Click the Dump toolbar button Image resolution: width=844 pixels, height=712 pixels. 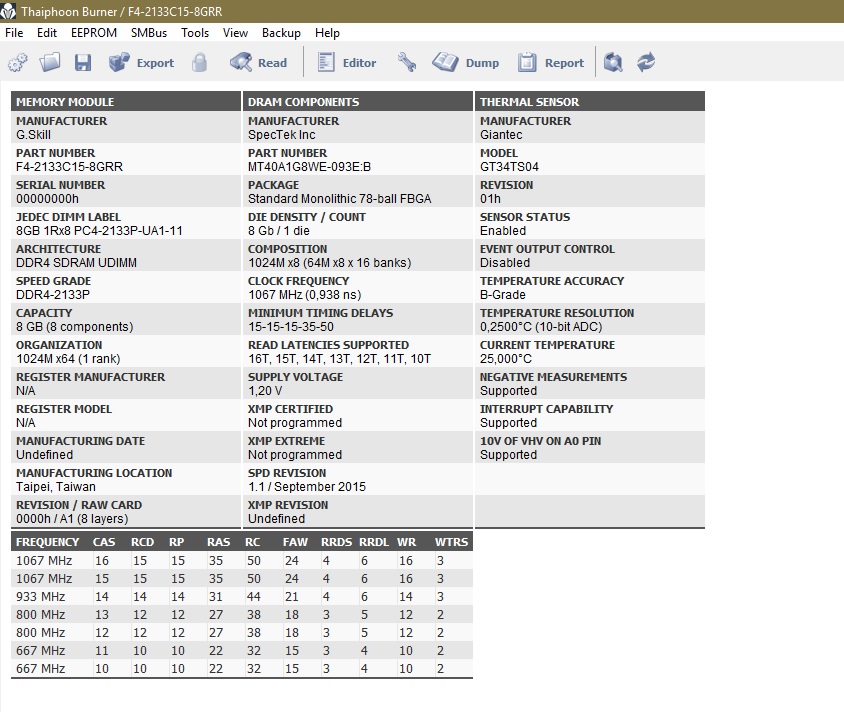(466, 62)
